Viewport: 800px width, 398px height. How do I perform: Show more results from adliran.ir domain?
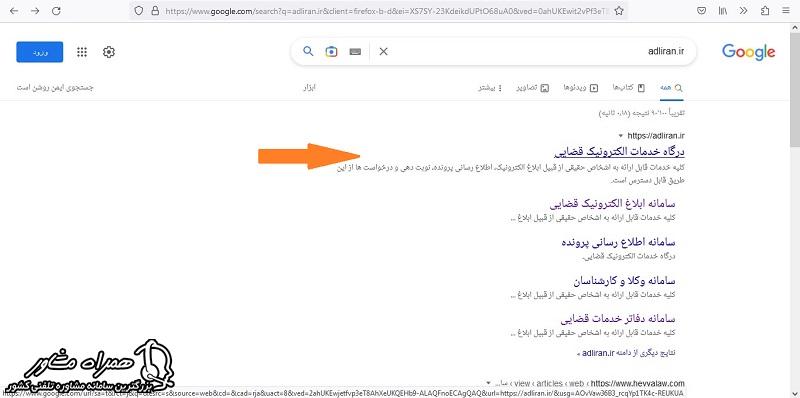(x=628, y=353)
